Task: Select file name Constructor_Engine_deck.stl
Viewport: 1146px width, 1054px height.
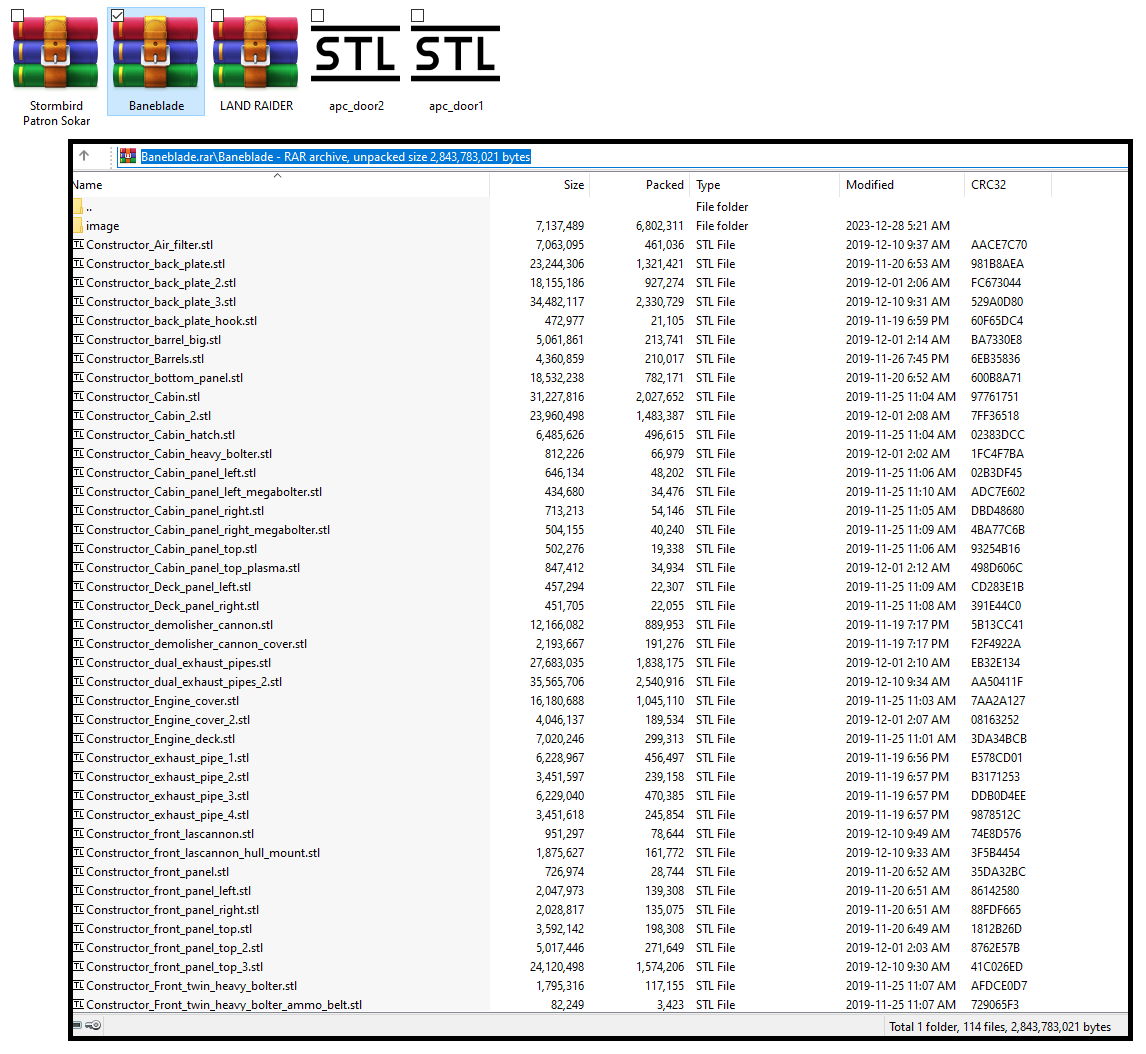Action: pyautogui.click(x=161, y=739)
